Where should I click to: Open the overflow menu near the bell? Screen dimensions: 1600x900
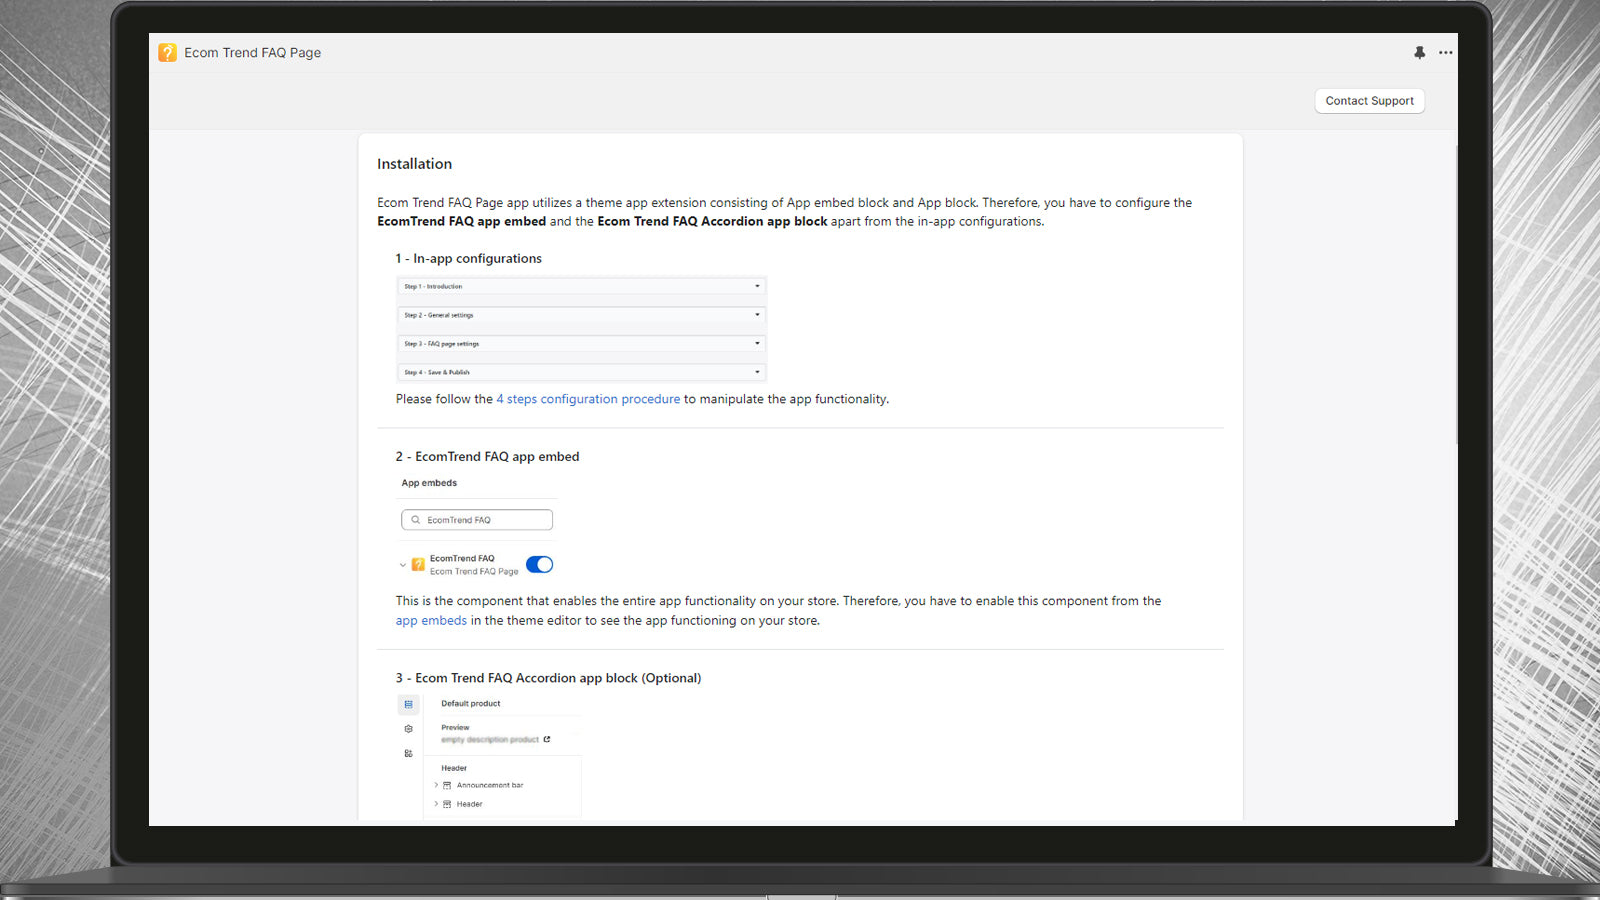tap(1445, 52)
